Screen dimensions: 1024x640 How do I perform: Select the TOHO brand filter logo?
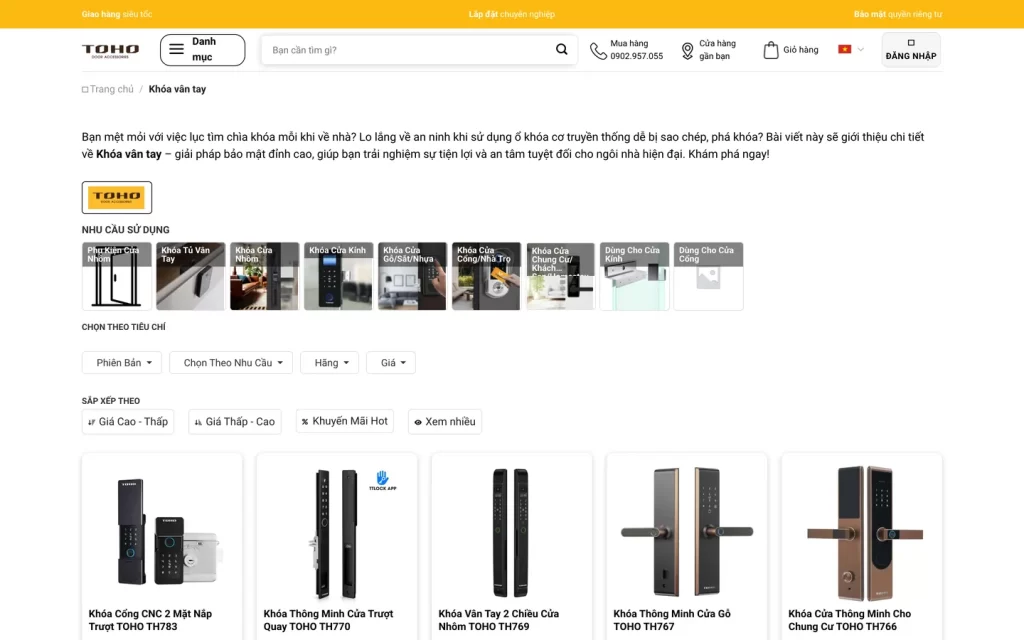[x=117, y=197]
